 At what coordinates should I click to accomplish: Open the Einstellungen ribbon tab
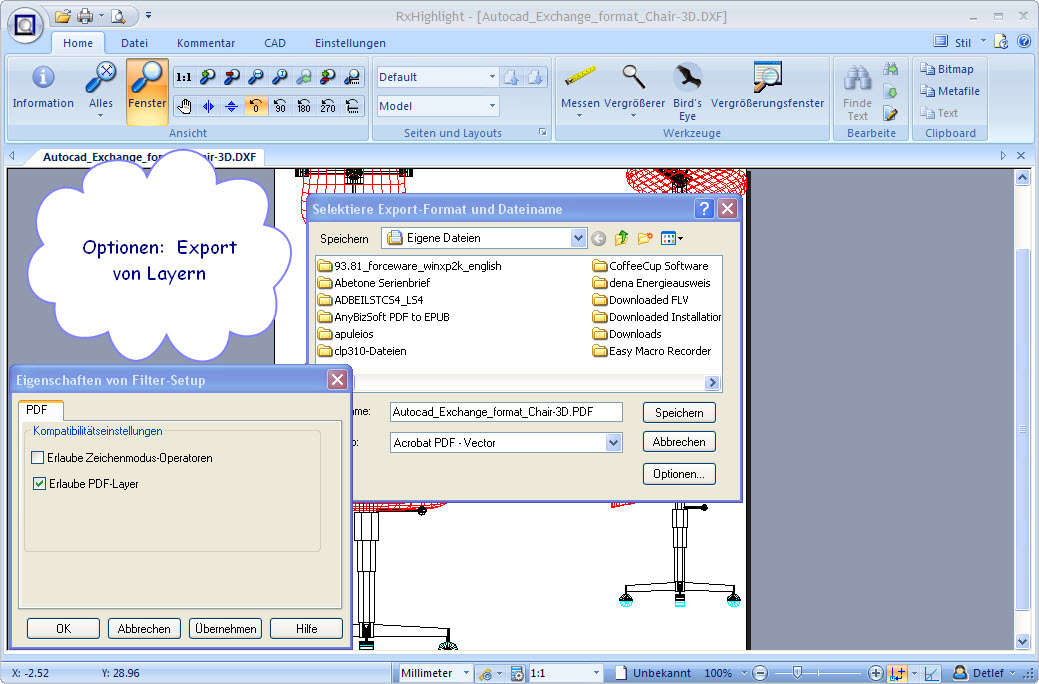[350, 43]
